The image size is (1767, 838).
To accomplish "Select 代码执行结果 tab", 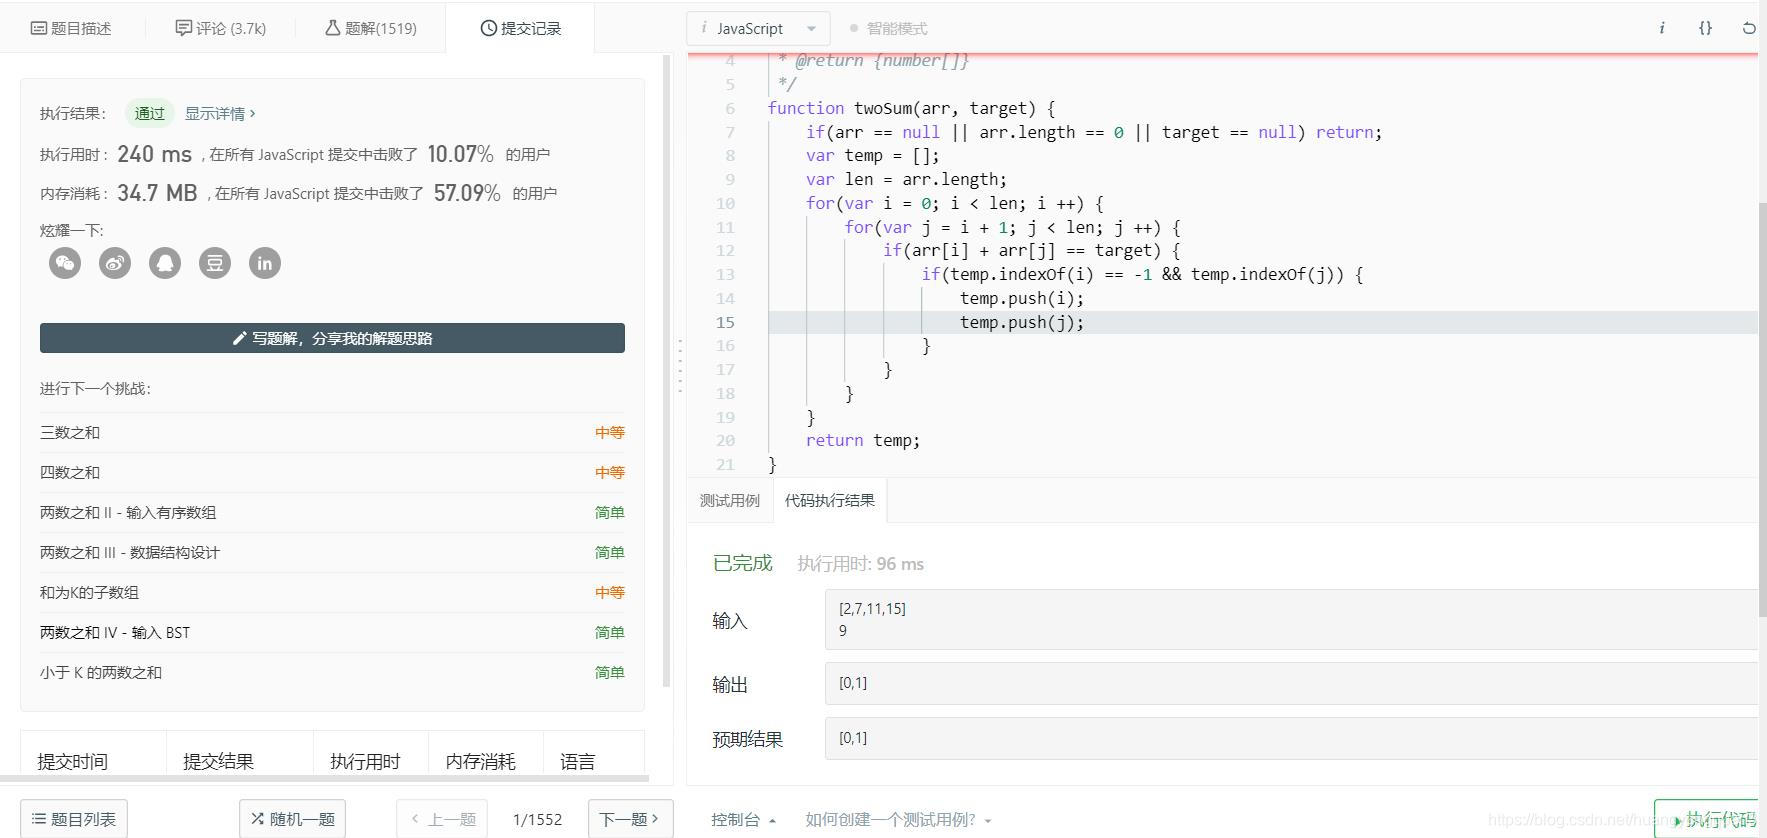I will (830, 500).
